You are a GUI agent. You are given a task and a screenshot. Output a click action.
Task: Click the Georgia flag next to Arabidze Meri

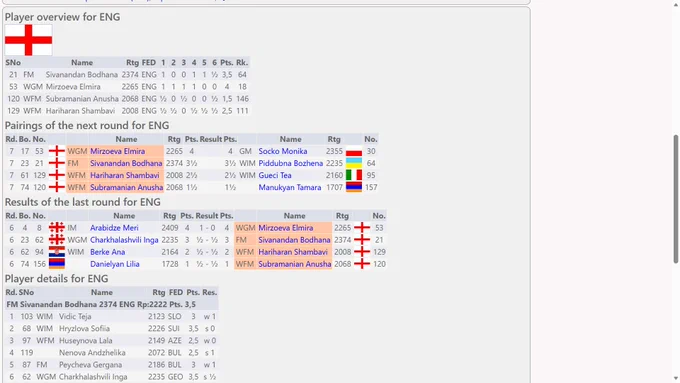(x=57, y=228)
